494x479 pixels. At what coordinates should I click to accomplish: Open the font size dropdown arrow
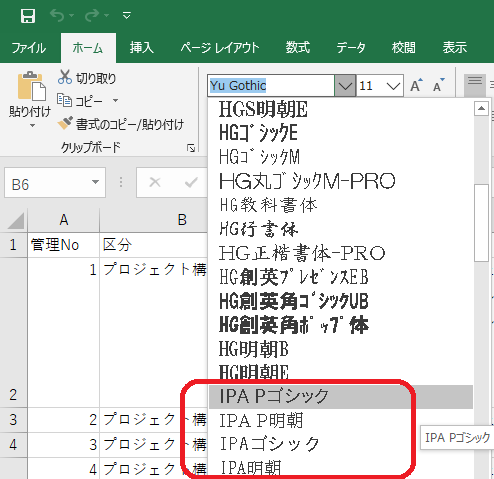pos(393,86)
